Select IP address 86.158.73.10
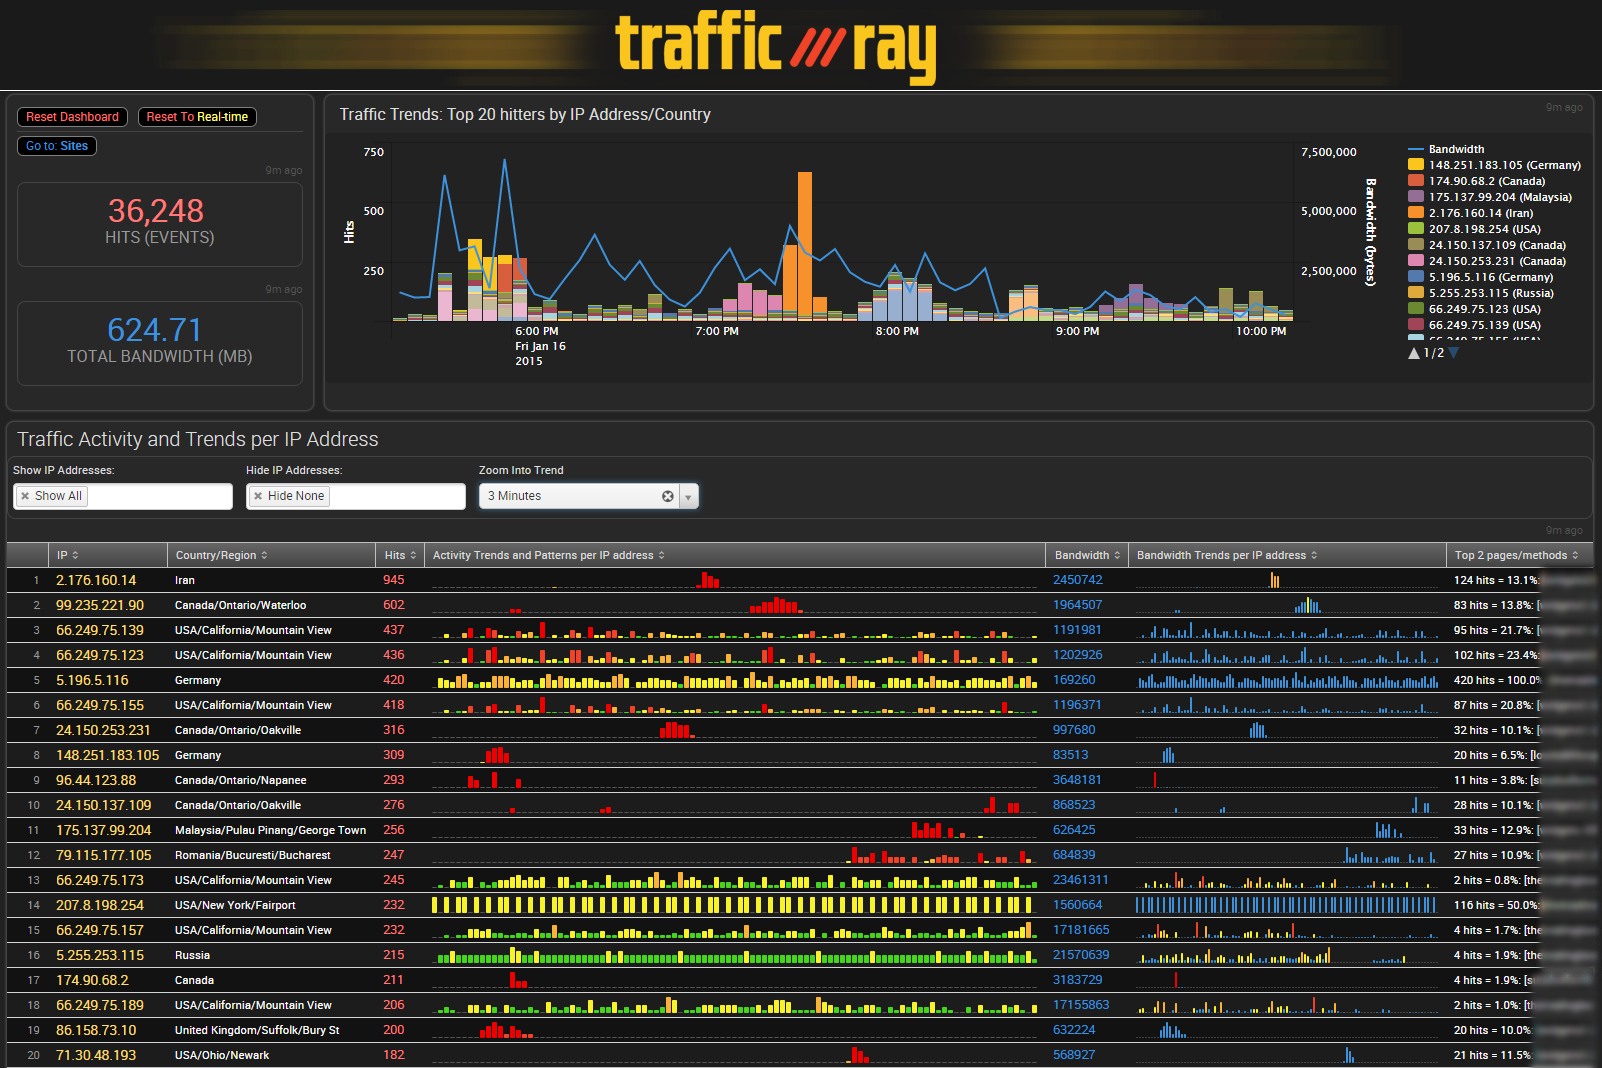Viewport: 1602px width, 1068px height. [96, 1030]
